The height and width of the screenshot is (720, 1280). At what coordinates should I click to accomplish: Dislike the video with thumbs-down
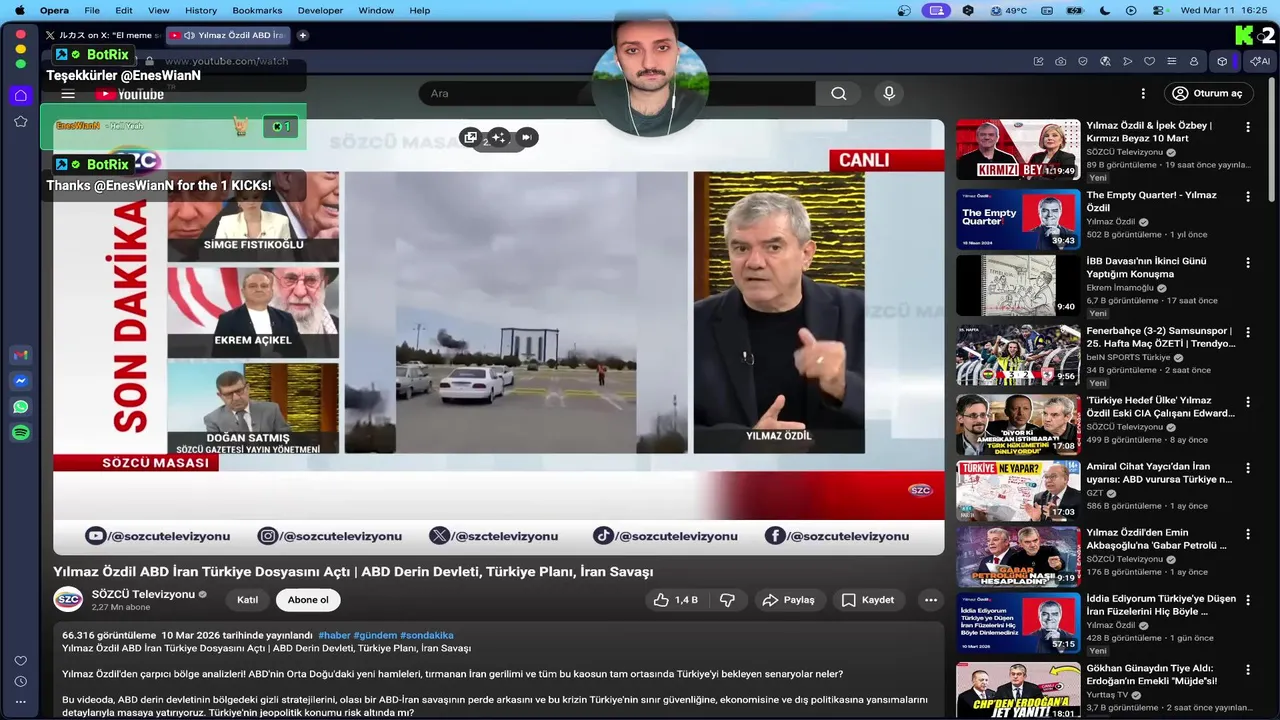[727, 600]
